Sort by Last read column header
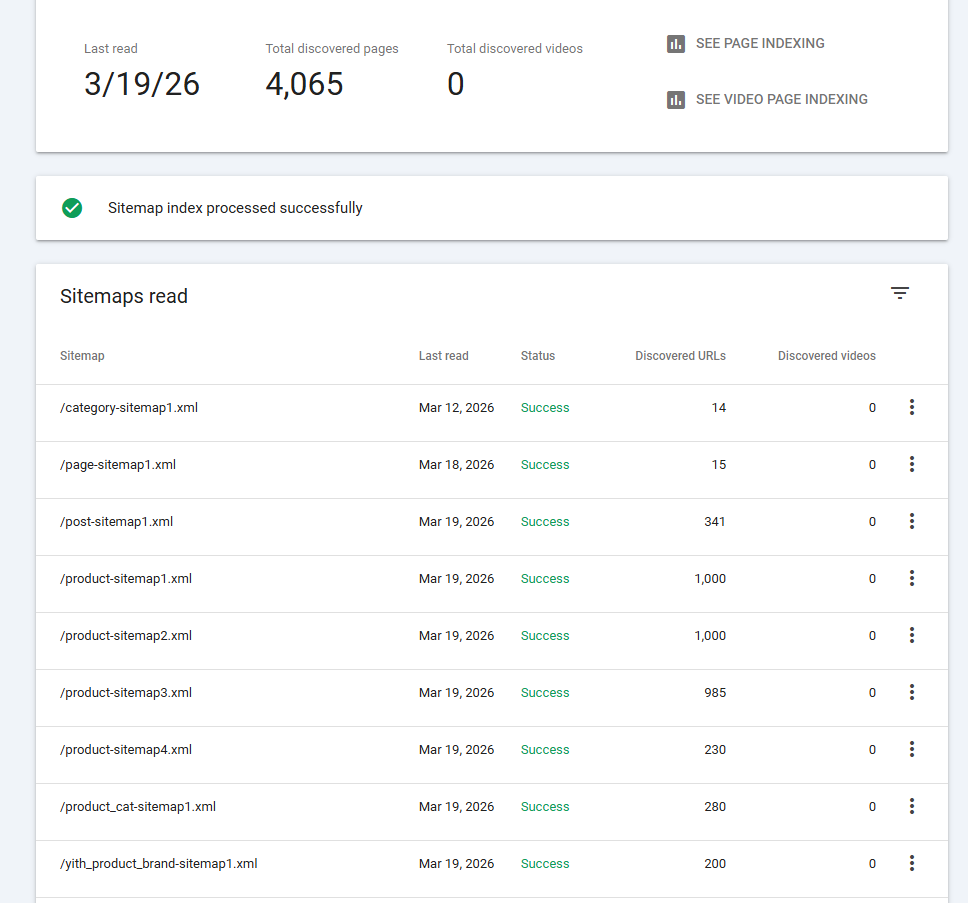Image resolution: width=968 pixels, height=903 pixels. [443, 356]
